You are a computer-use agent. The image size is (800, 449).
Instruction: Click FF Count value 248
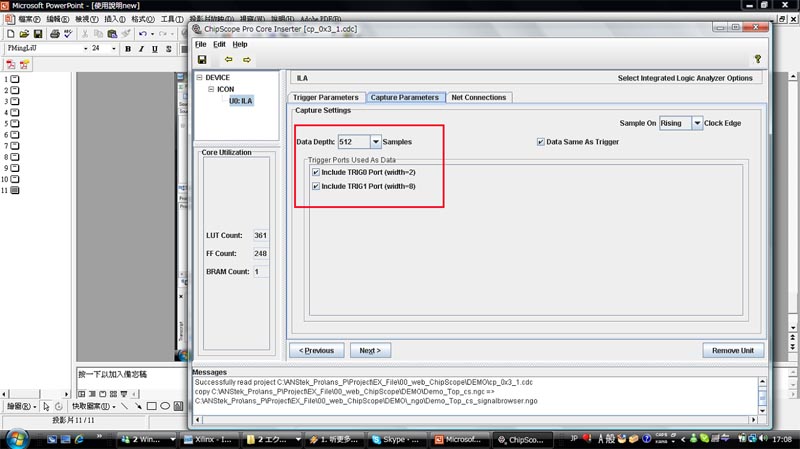tap(261, 254)
